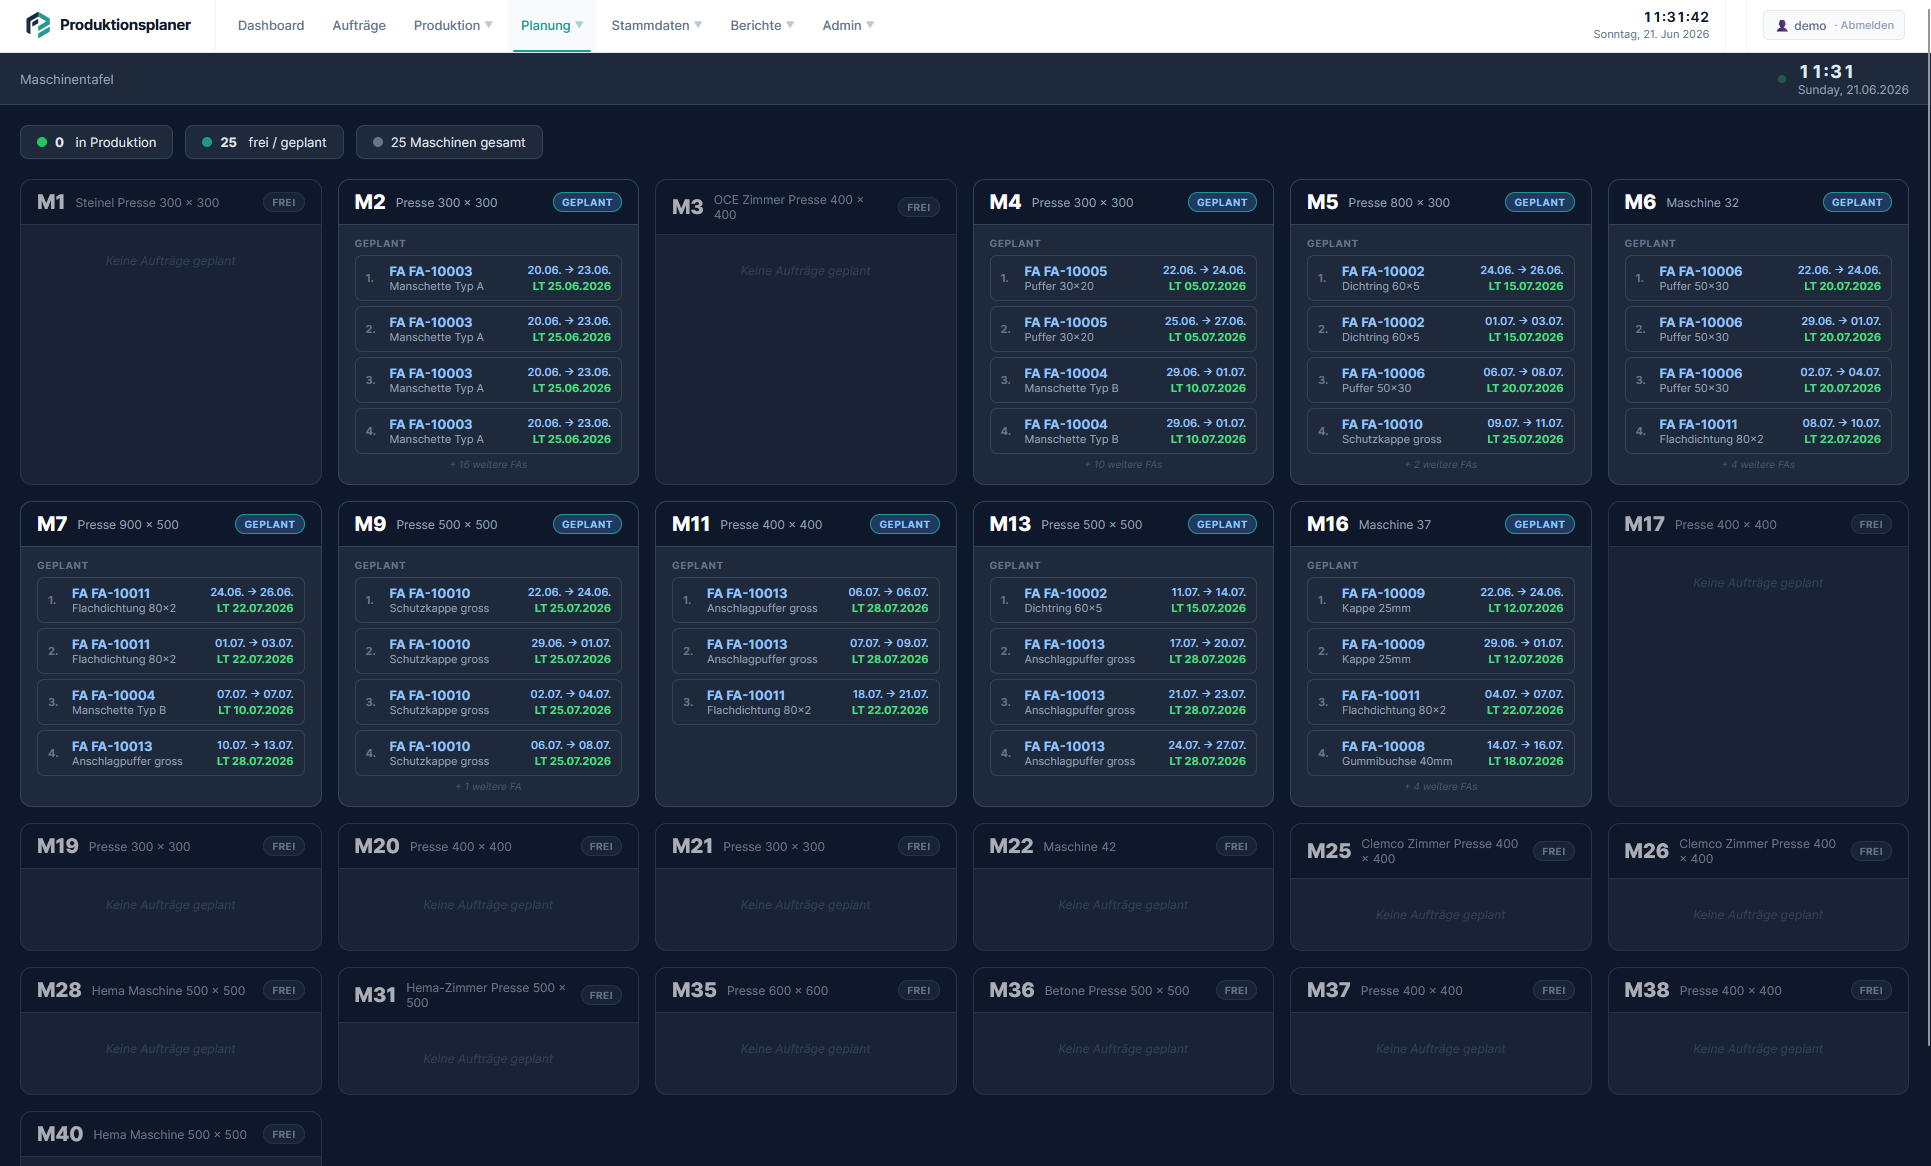Viewport: 1931px width, 1166px height.
Task: Click the Abmelden logout link
Action: [1867, 26]
